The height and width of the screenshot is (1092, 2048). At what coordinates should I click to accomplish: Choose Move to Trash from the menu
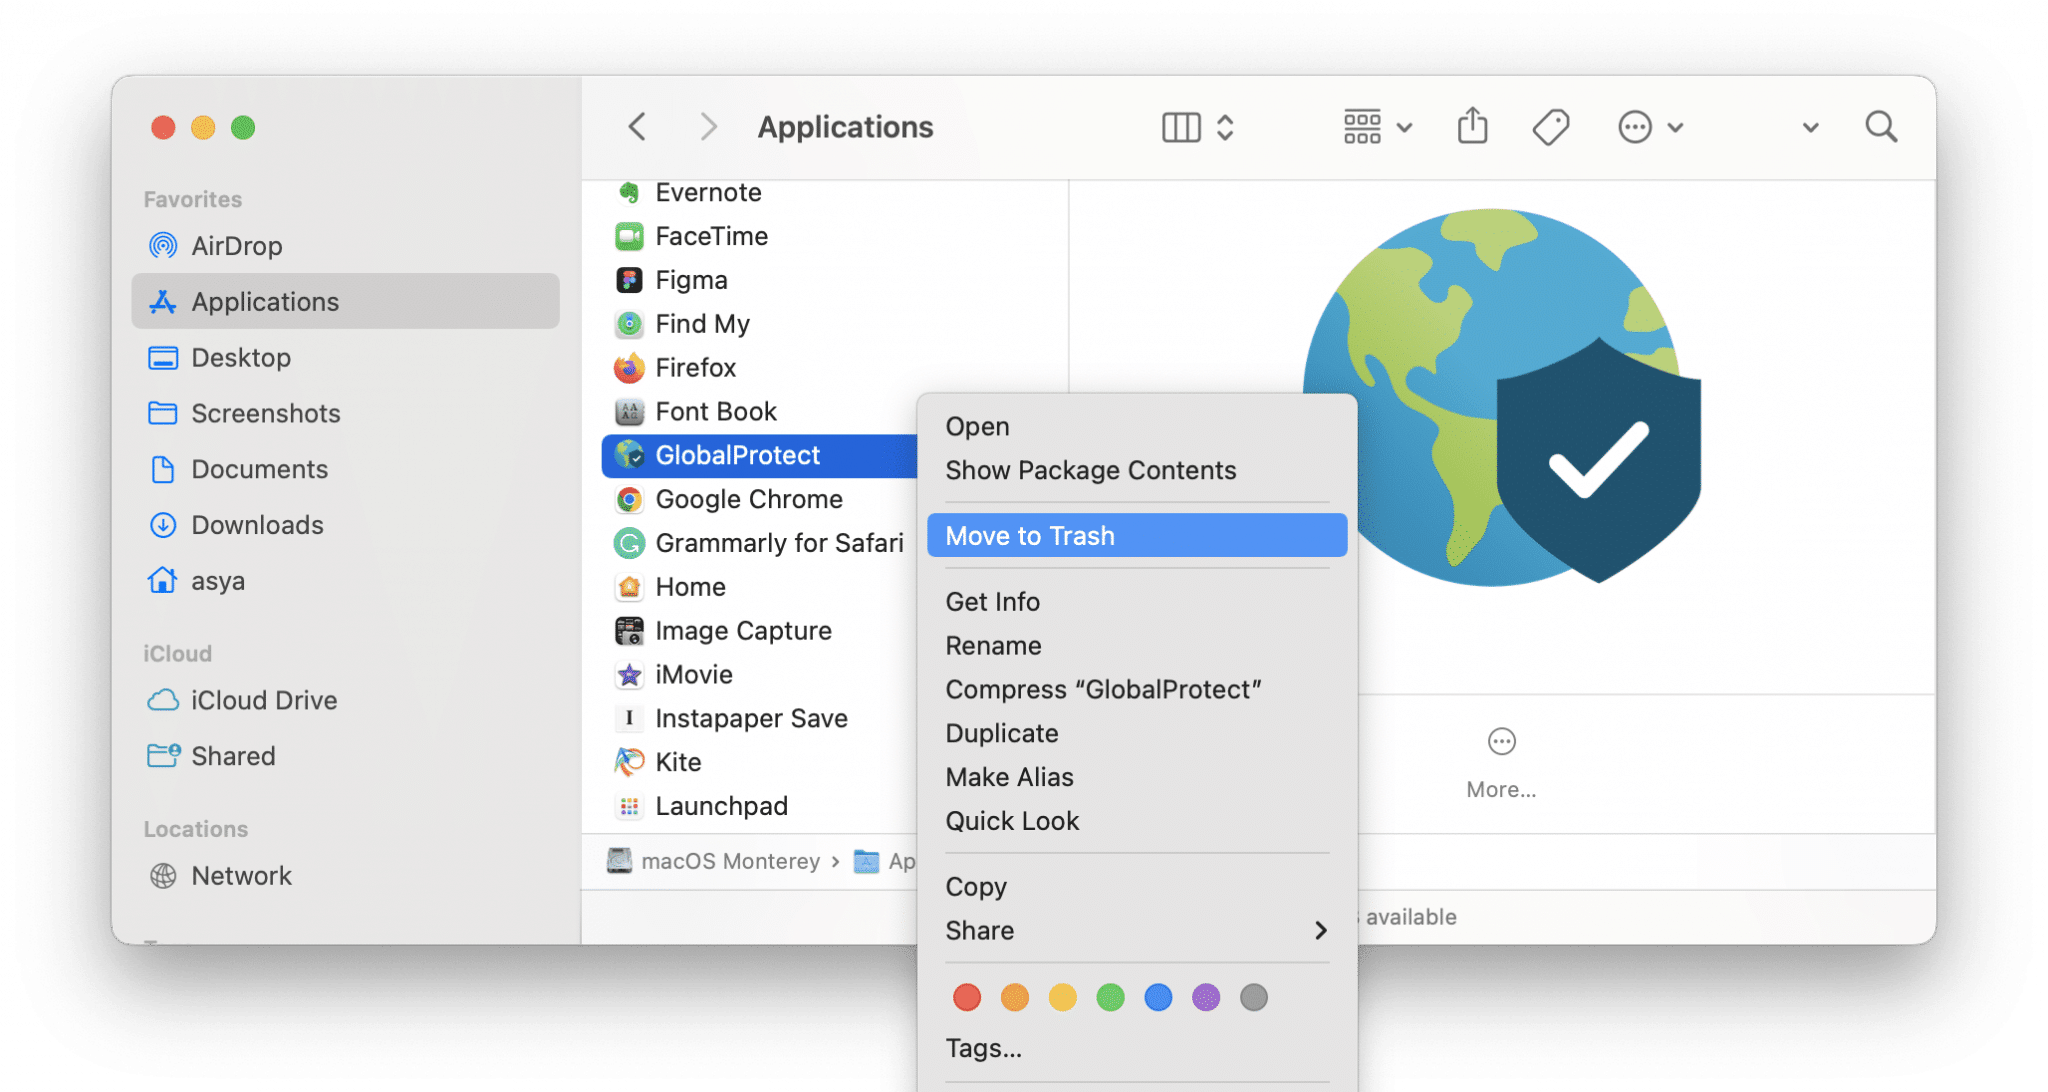tap(1030, 535)
